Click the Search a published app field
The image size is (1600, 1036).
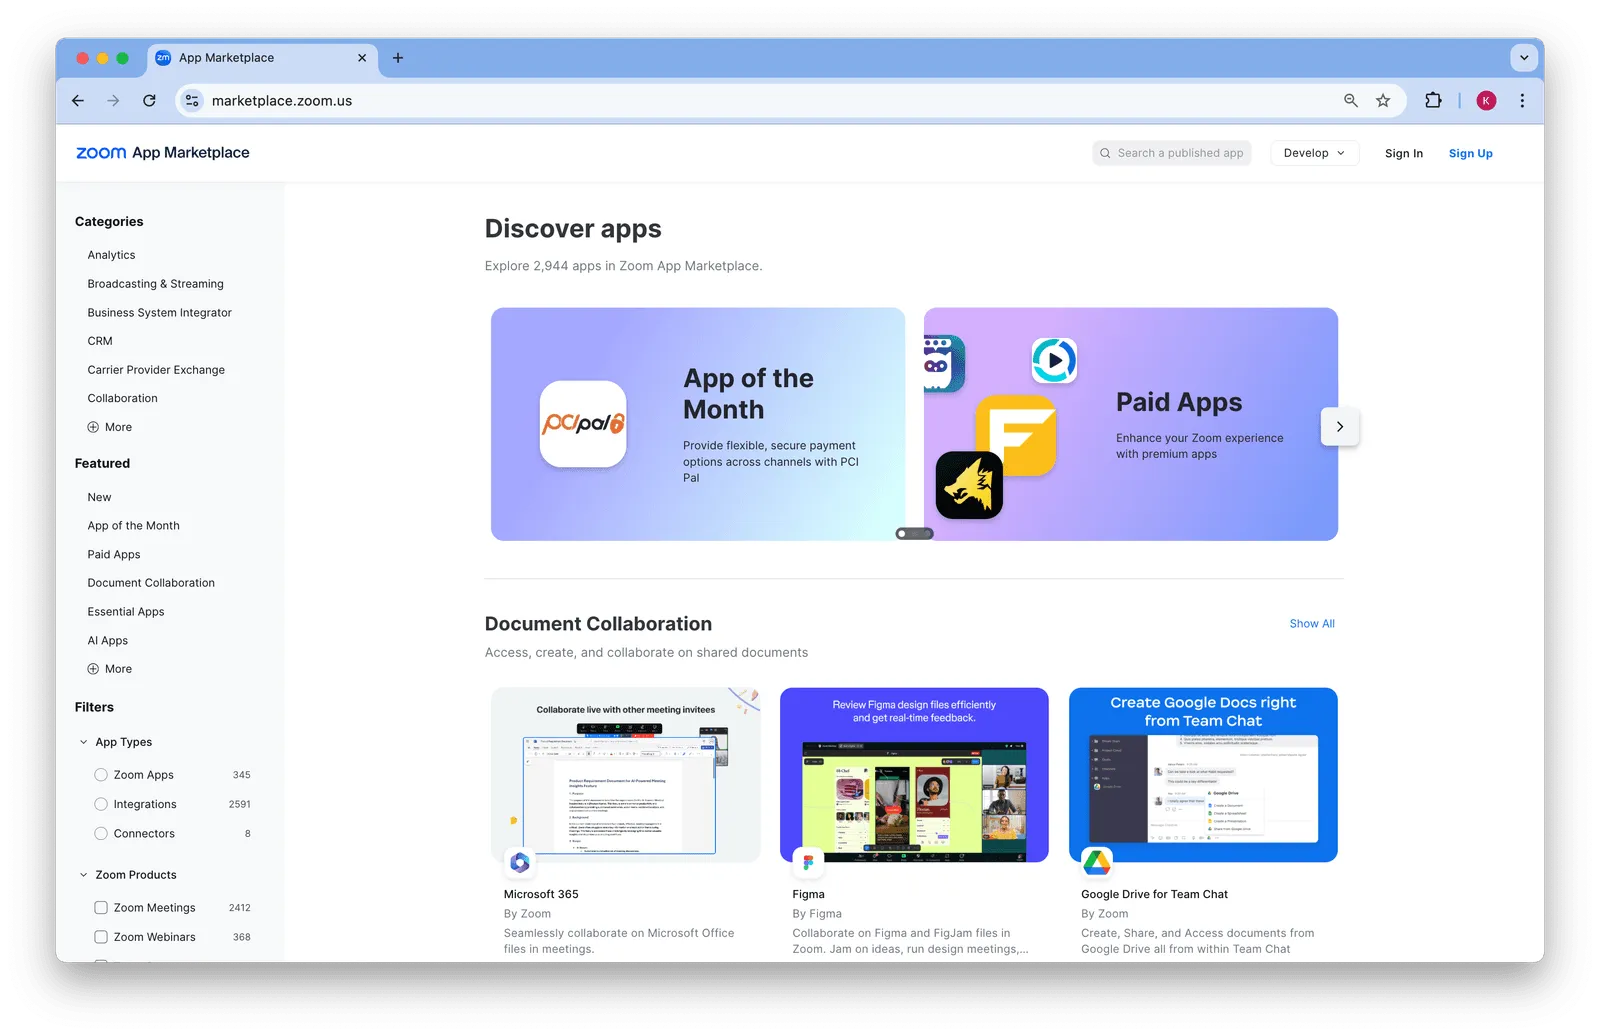pyautogui.click(x=1172, y=153)
